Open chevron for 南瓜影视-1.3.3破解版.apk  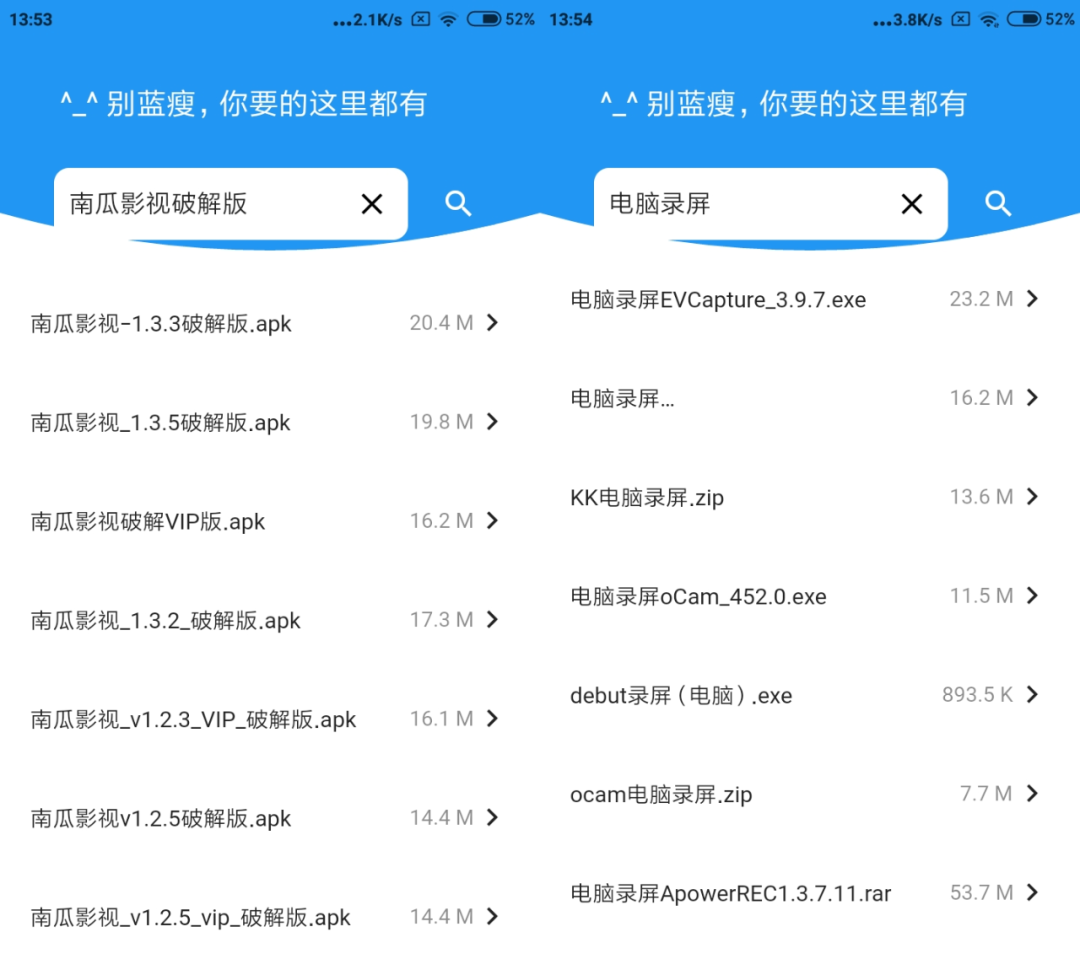[492, 322]
